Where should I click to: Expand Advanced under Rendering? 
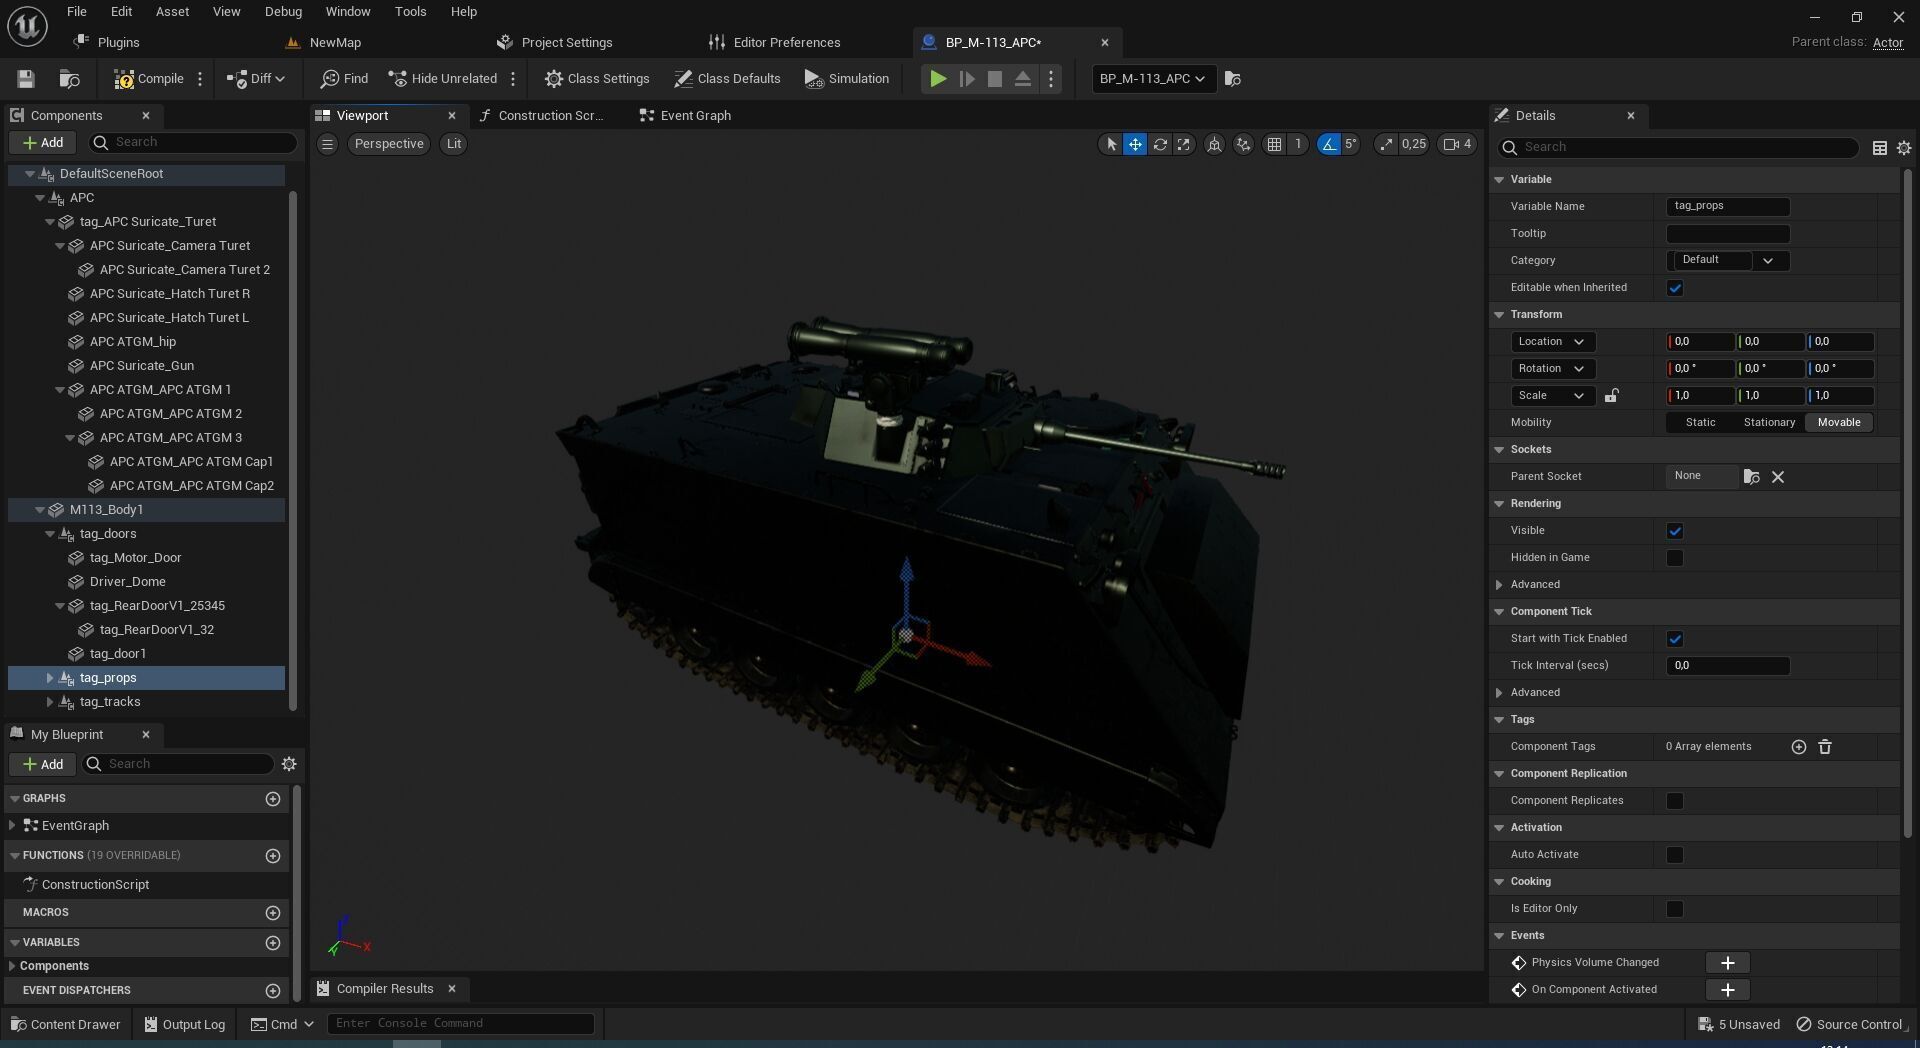pos(1499,585)
